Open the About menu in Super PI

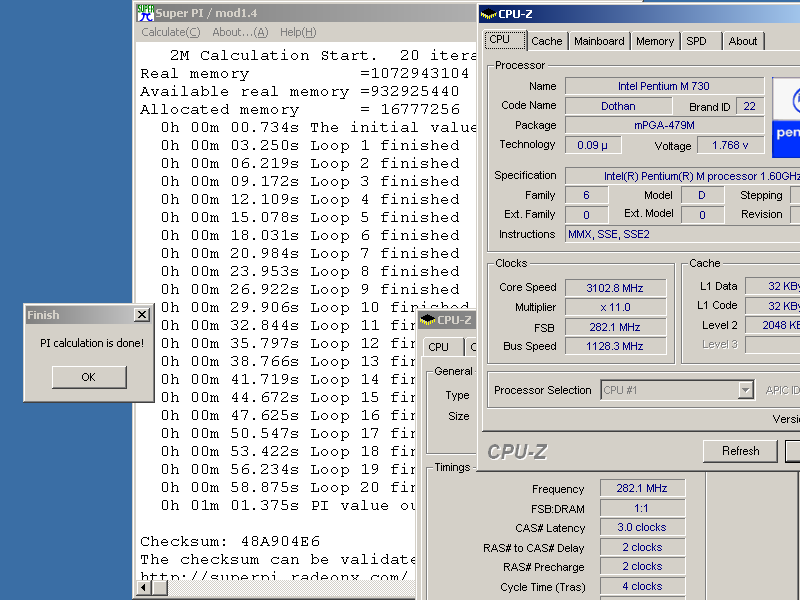point(240,32)
